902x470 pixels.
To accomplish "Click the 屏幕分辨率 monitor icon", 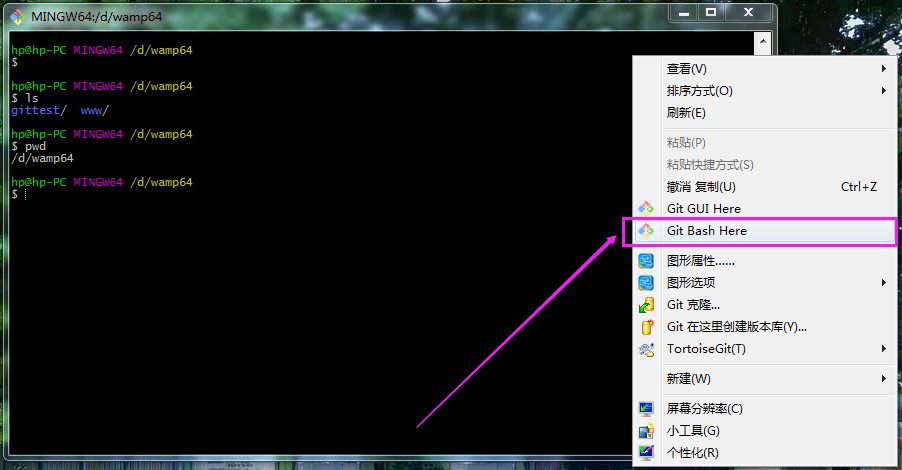I will pos(645,408).
